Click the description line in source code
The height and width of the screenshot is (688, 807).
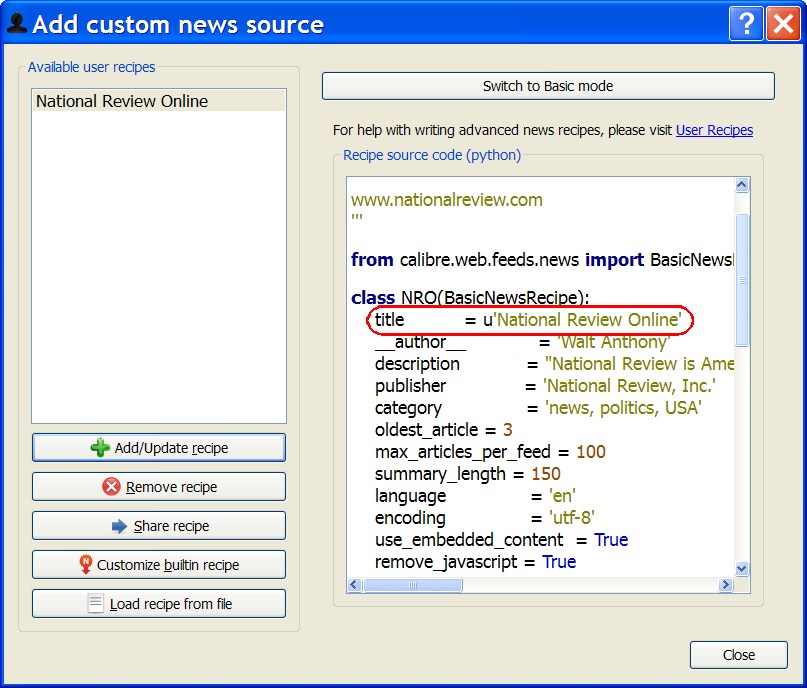click(x=554, y=364)
